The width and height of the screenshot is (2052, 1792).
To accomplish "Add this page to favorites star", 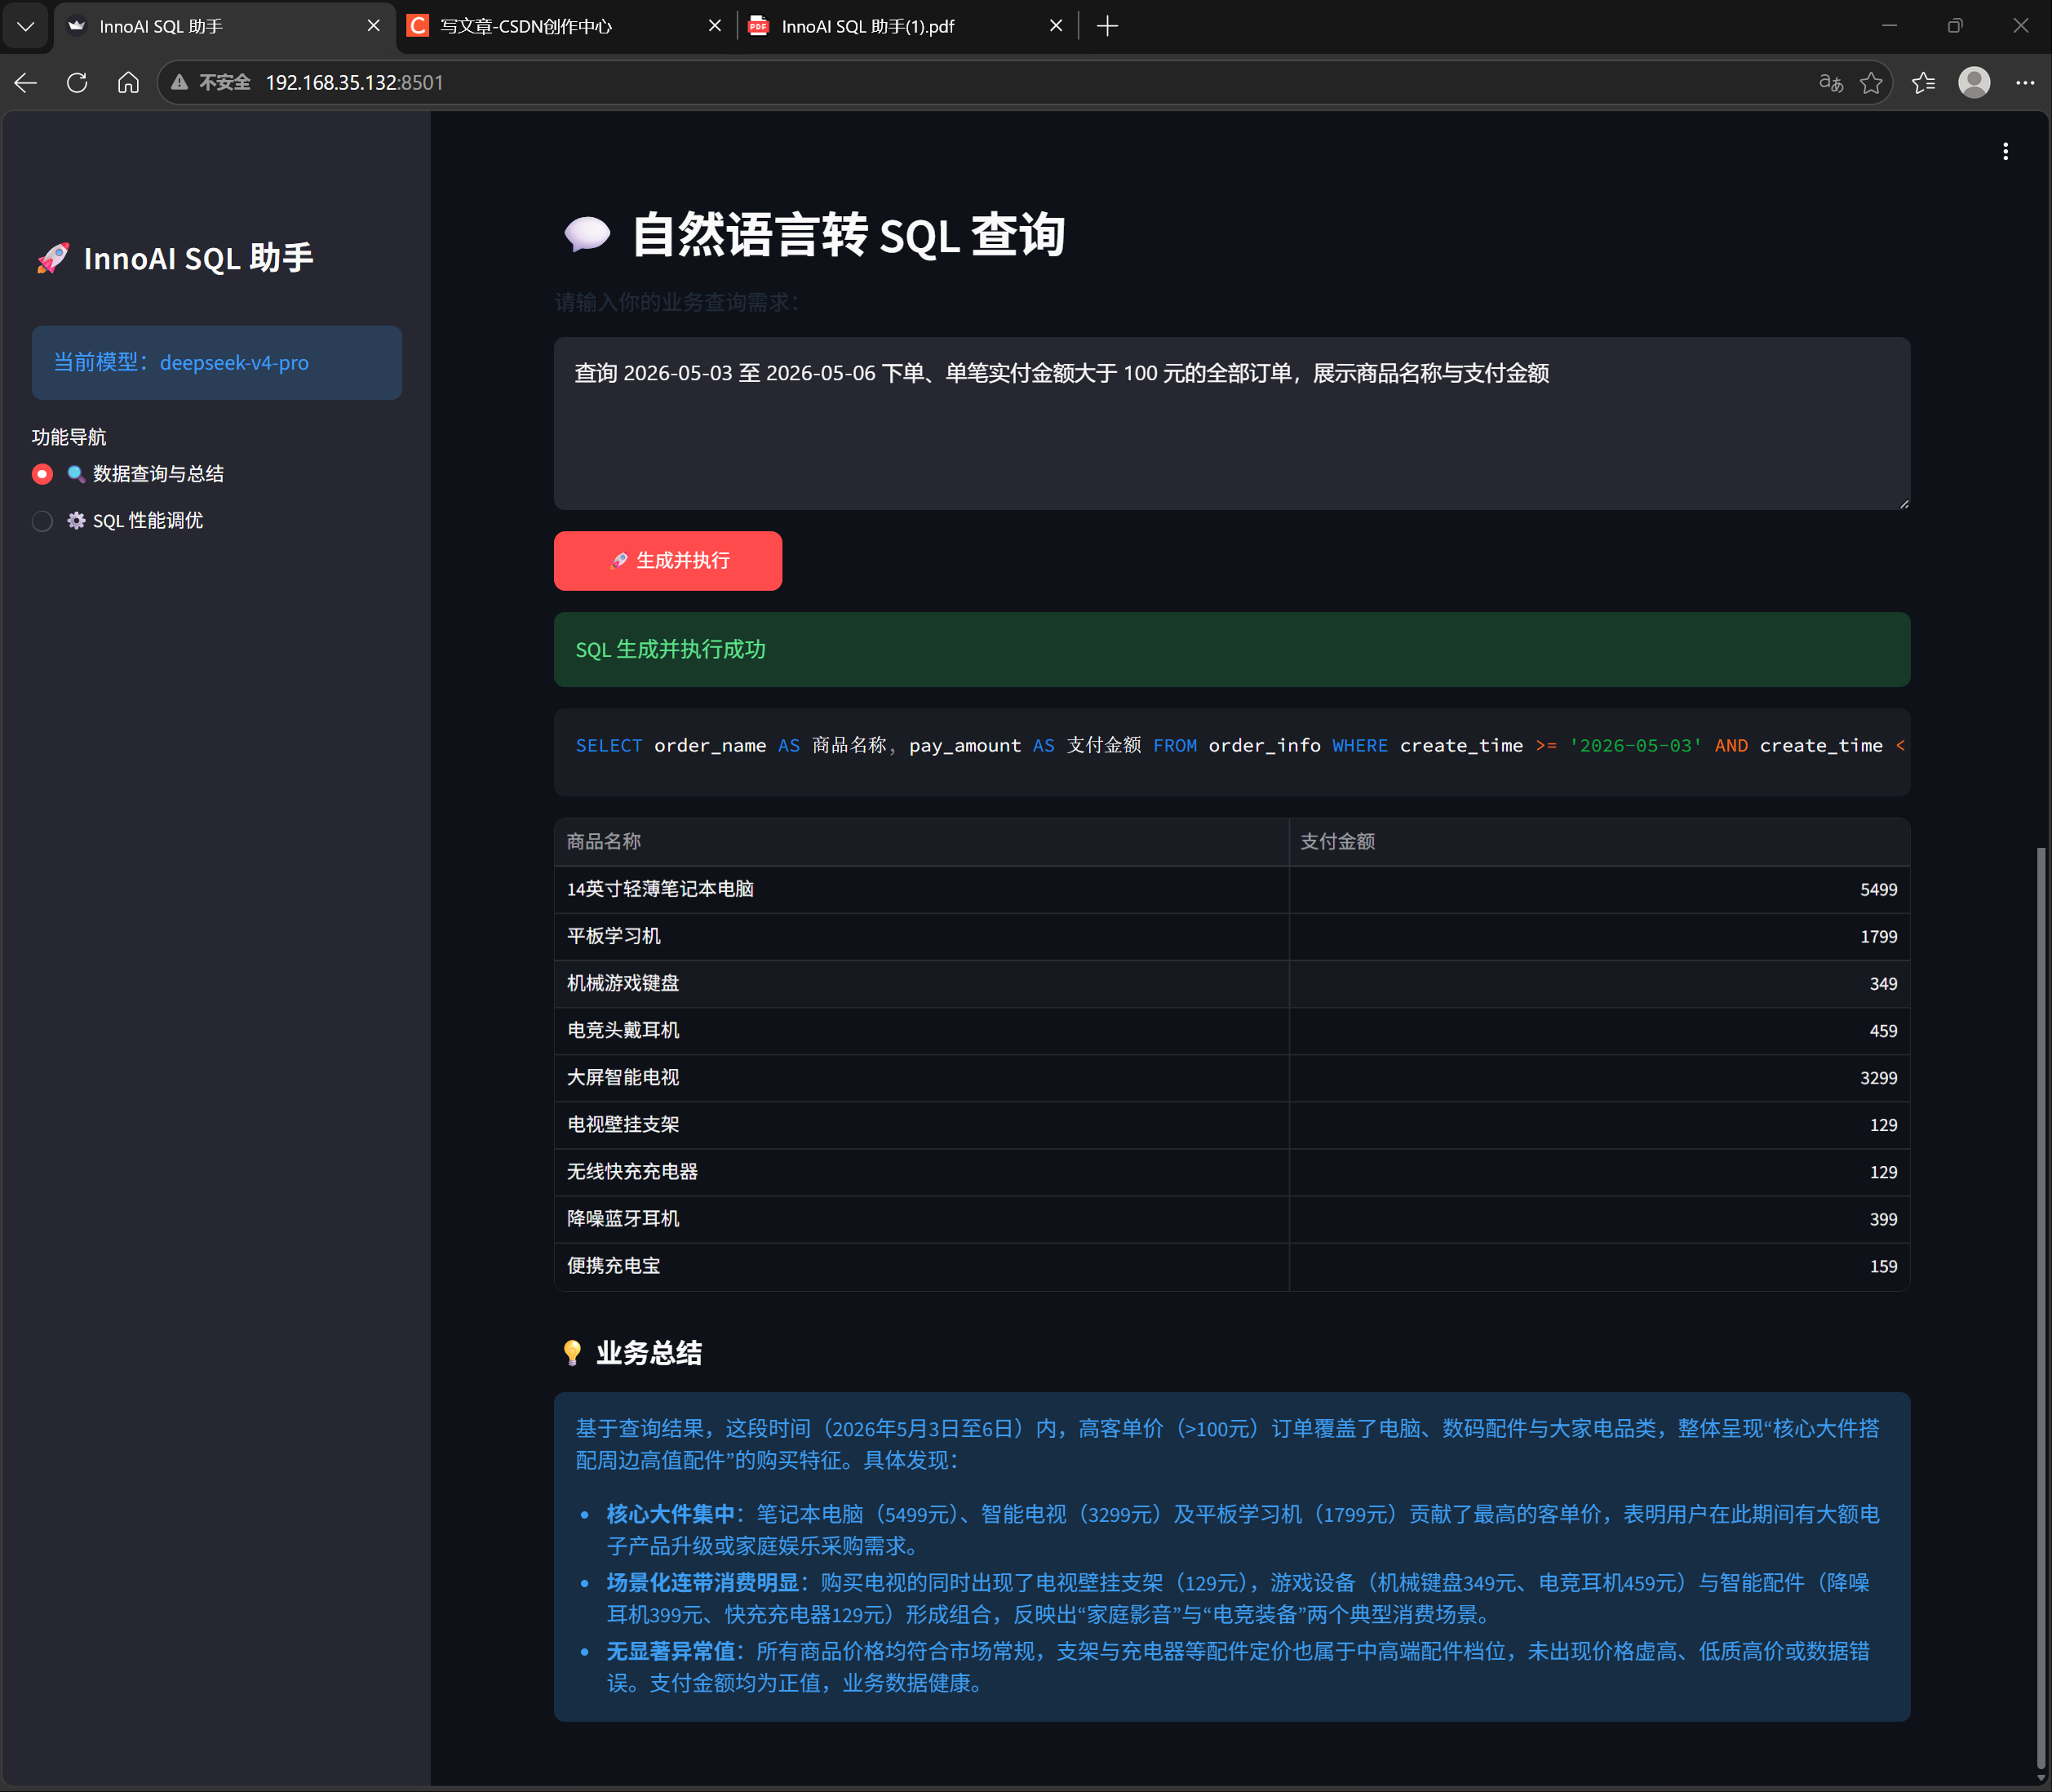I will [1872, 82].
